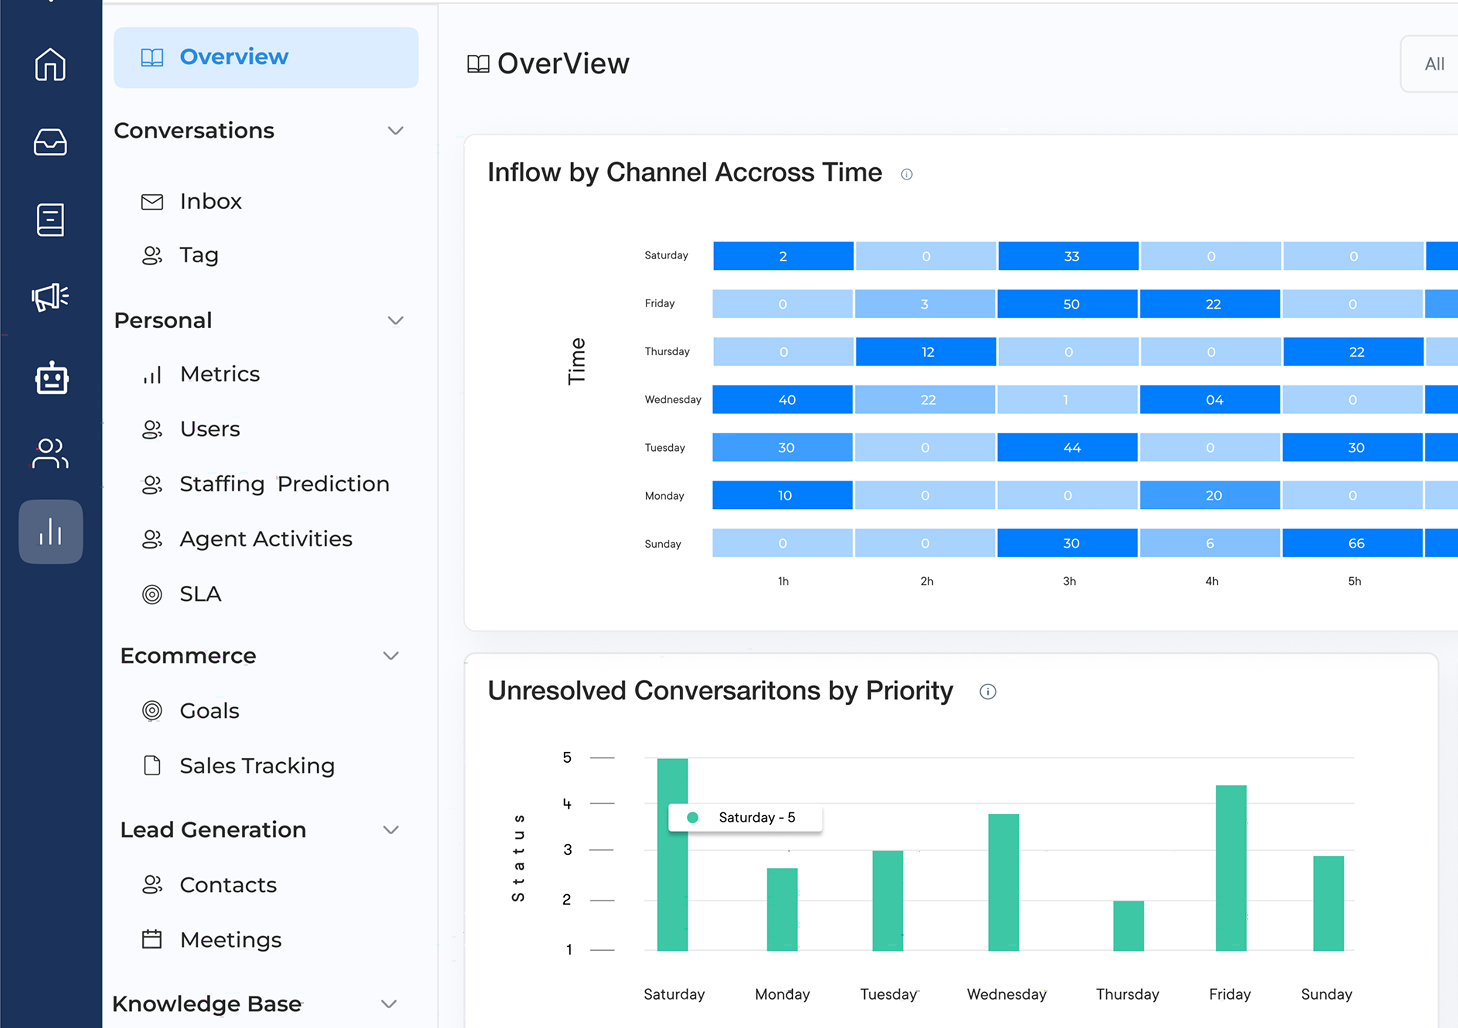The height and width of the screenshot is (1028, 1458).
Task: Click the people/teams icon in the sidebar
Action: click(50, 453)
